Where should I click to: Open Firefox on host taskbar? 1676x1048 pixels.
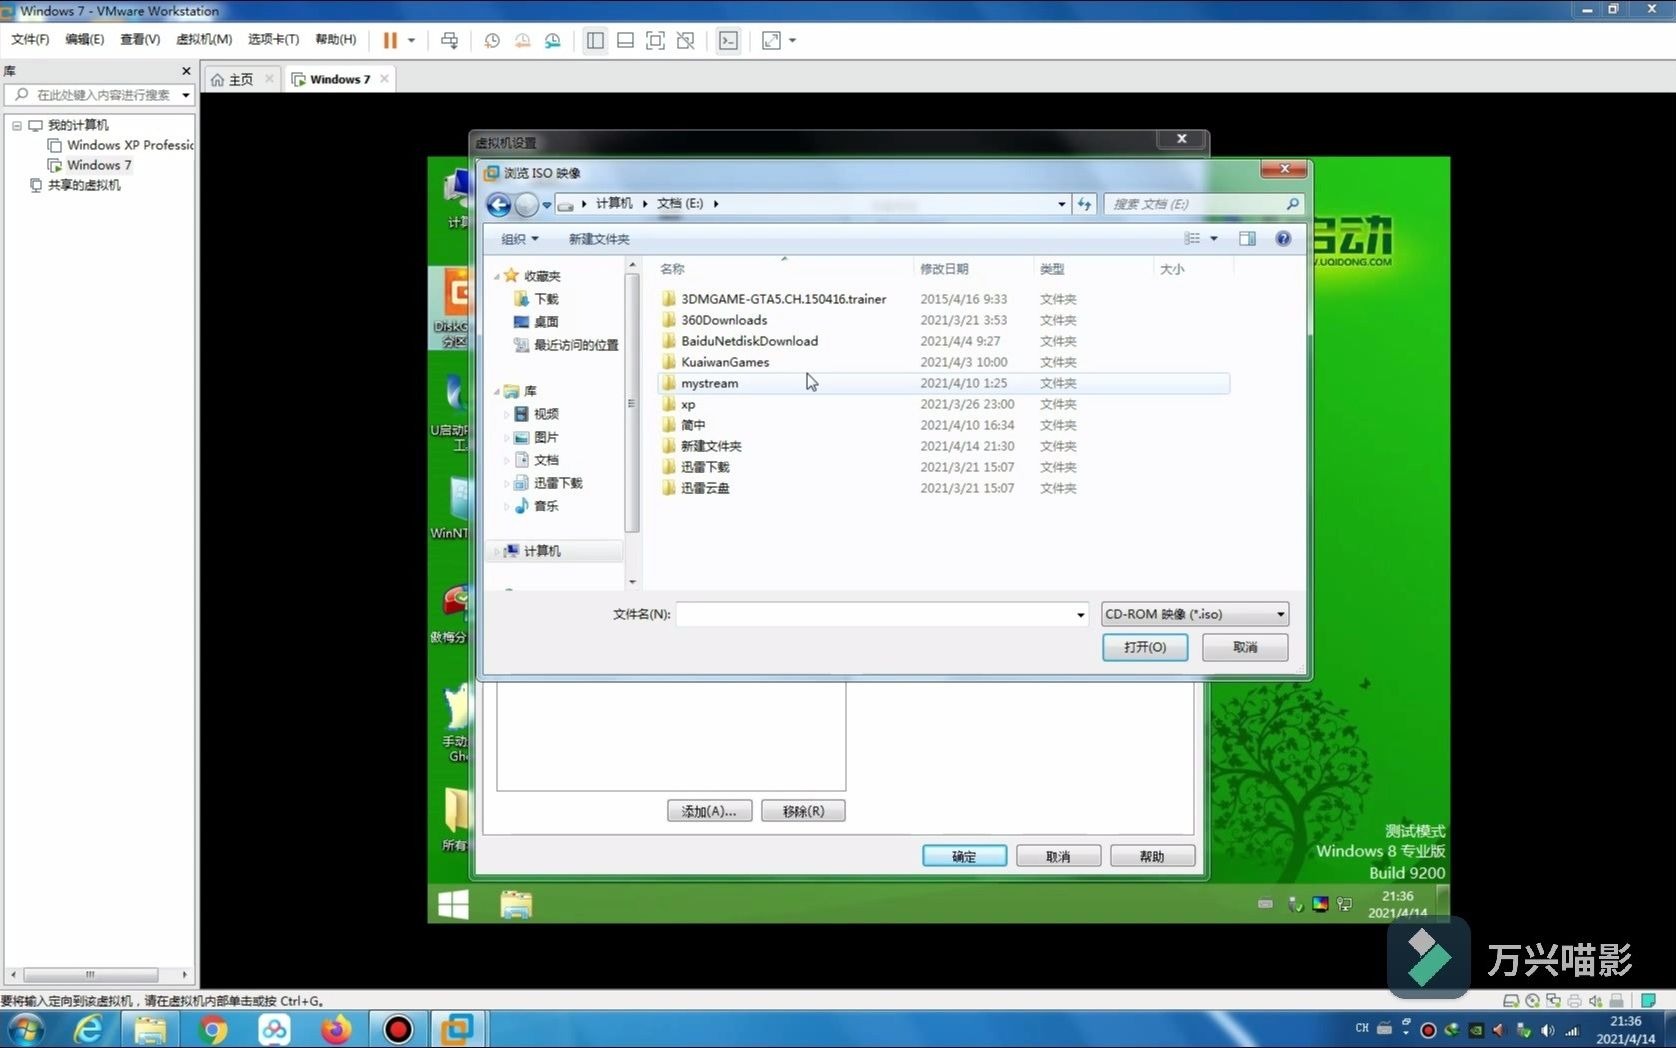tap(336, 1029)
